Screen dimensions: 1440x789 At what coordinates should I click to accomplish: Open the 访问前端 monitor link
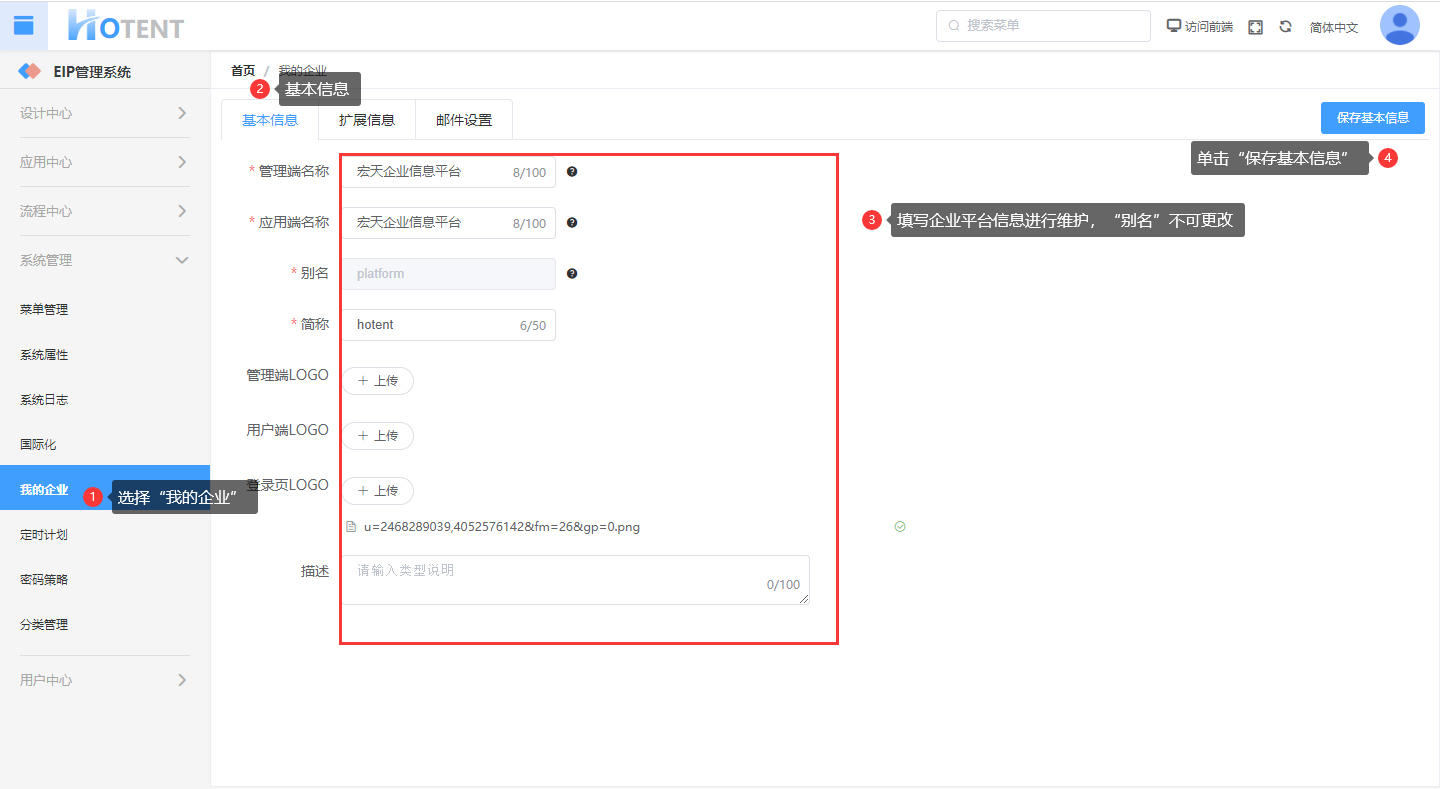point(1200,27)
